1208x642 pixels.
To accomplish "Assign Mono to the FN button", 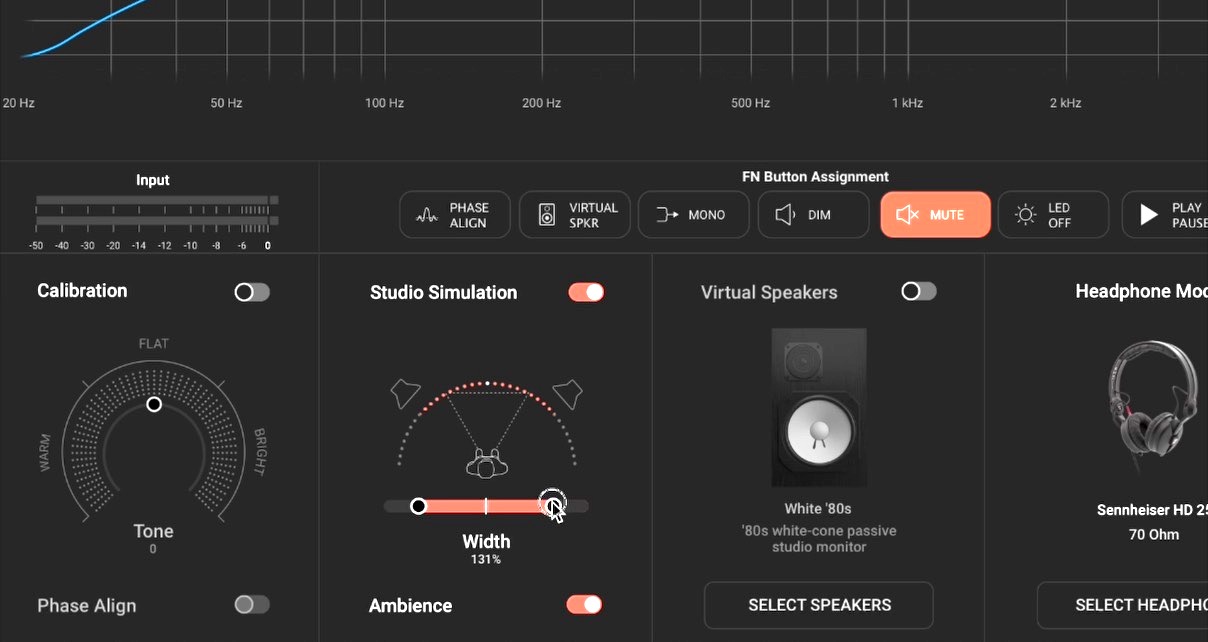I will [x=693, y=214].
